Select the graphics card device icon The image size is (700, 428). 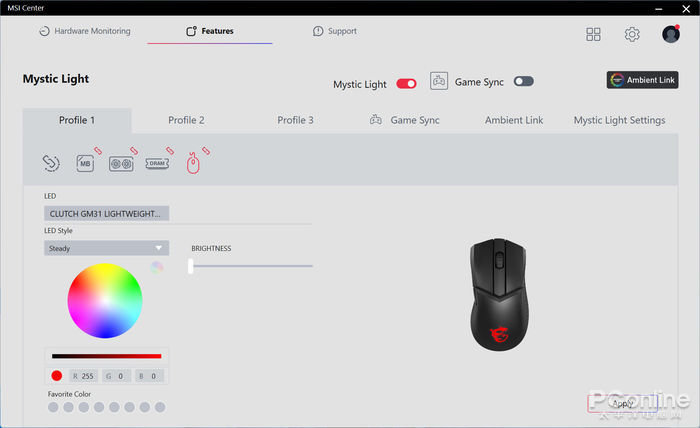point(121,164)
